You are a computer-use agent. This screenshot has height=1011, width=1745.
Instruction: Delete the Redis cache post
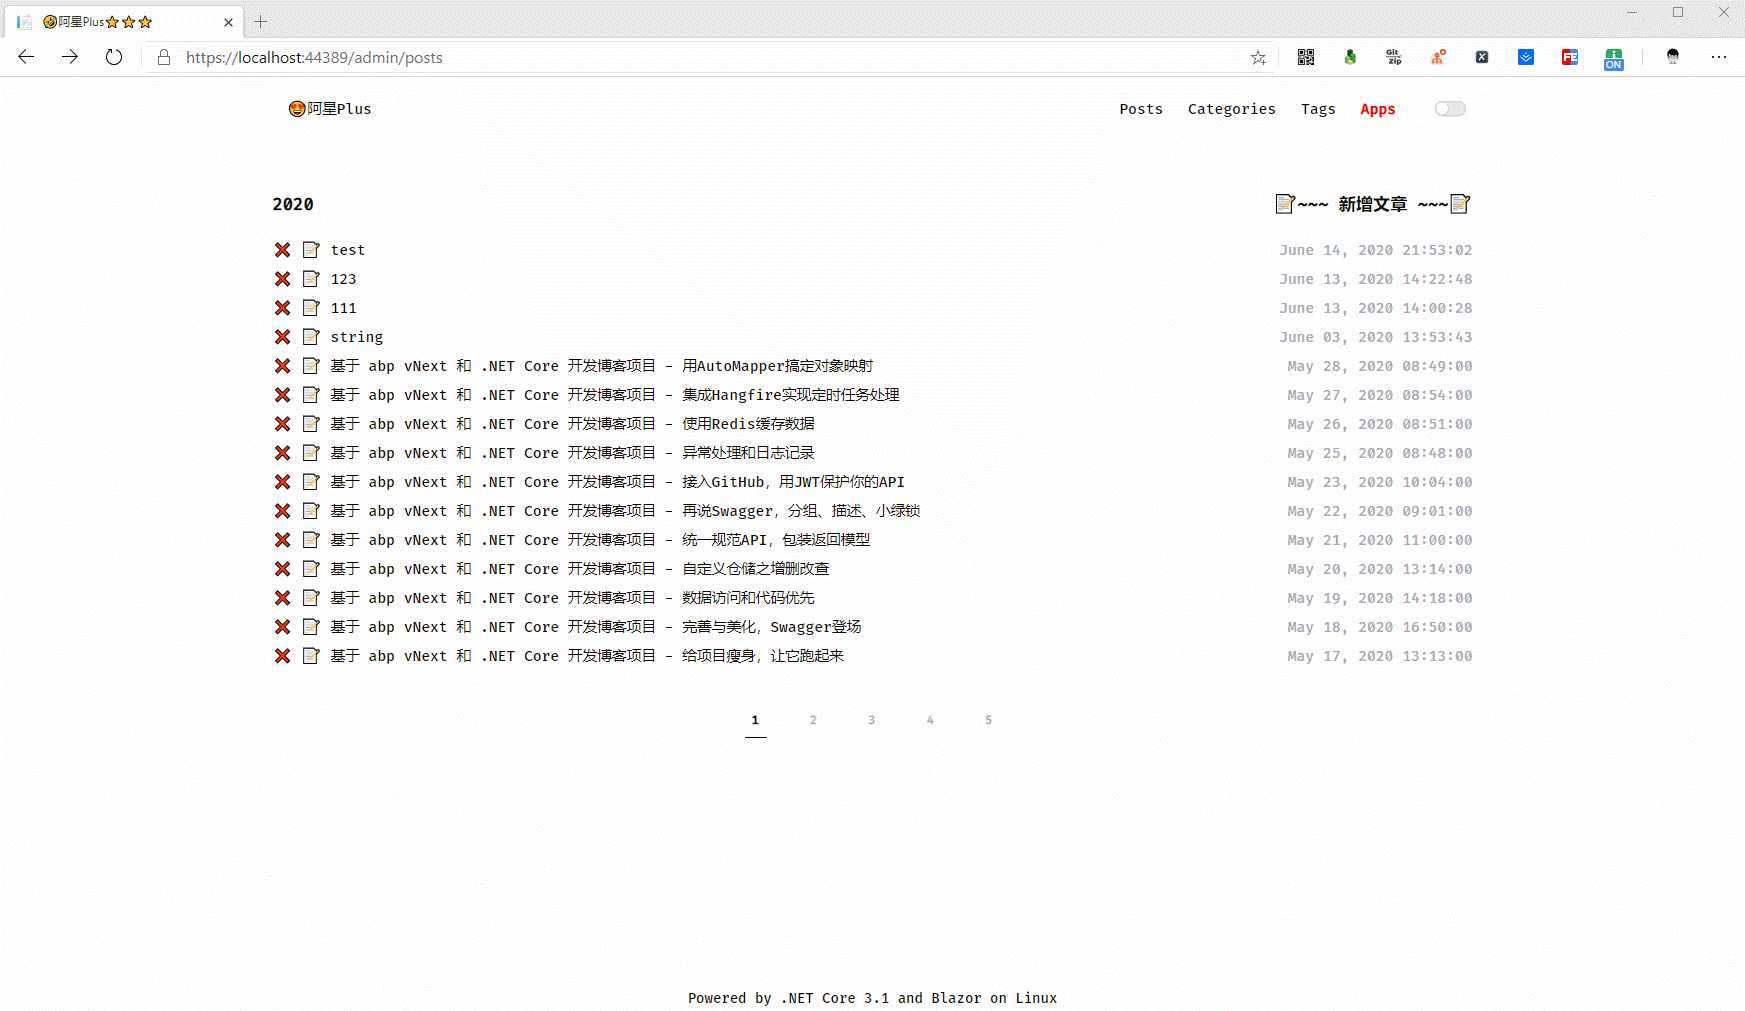pos(283,424)
